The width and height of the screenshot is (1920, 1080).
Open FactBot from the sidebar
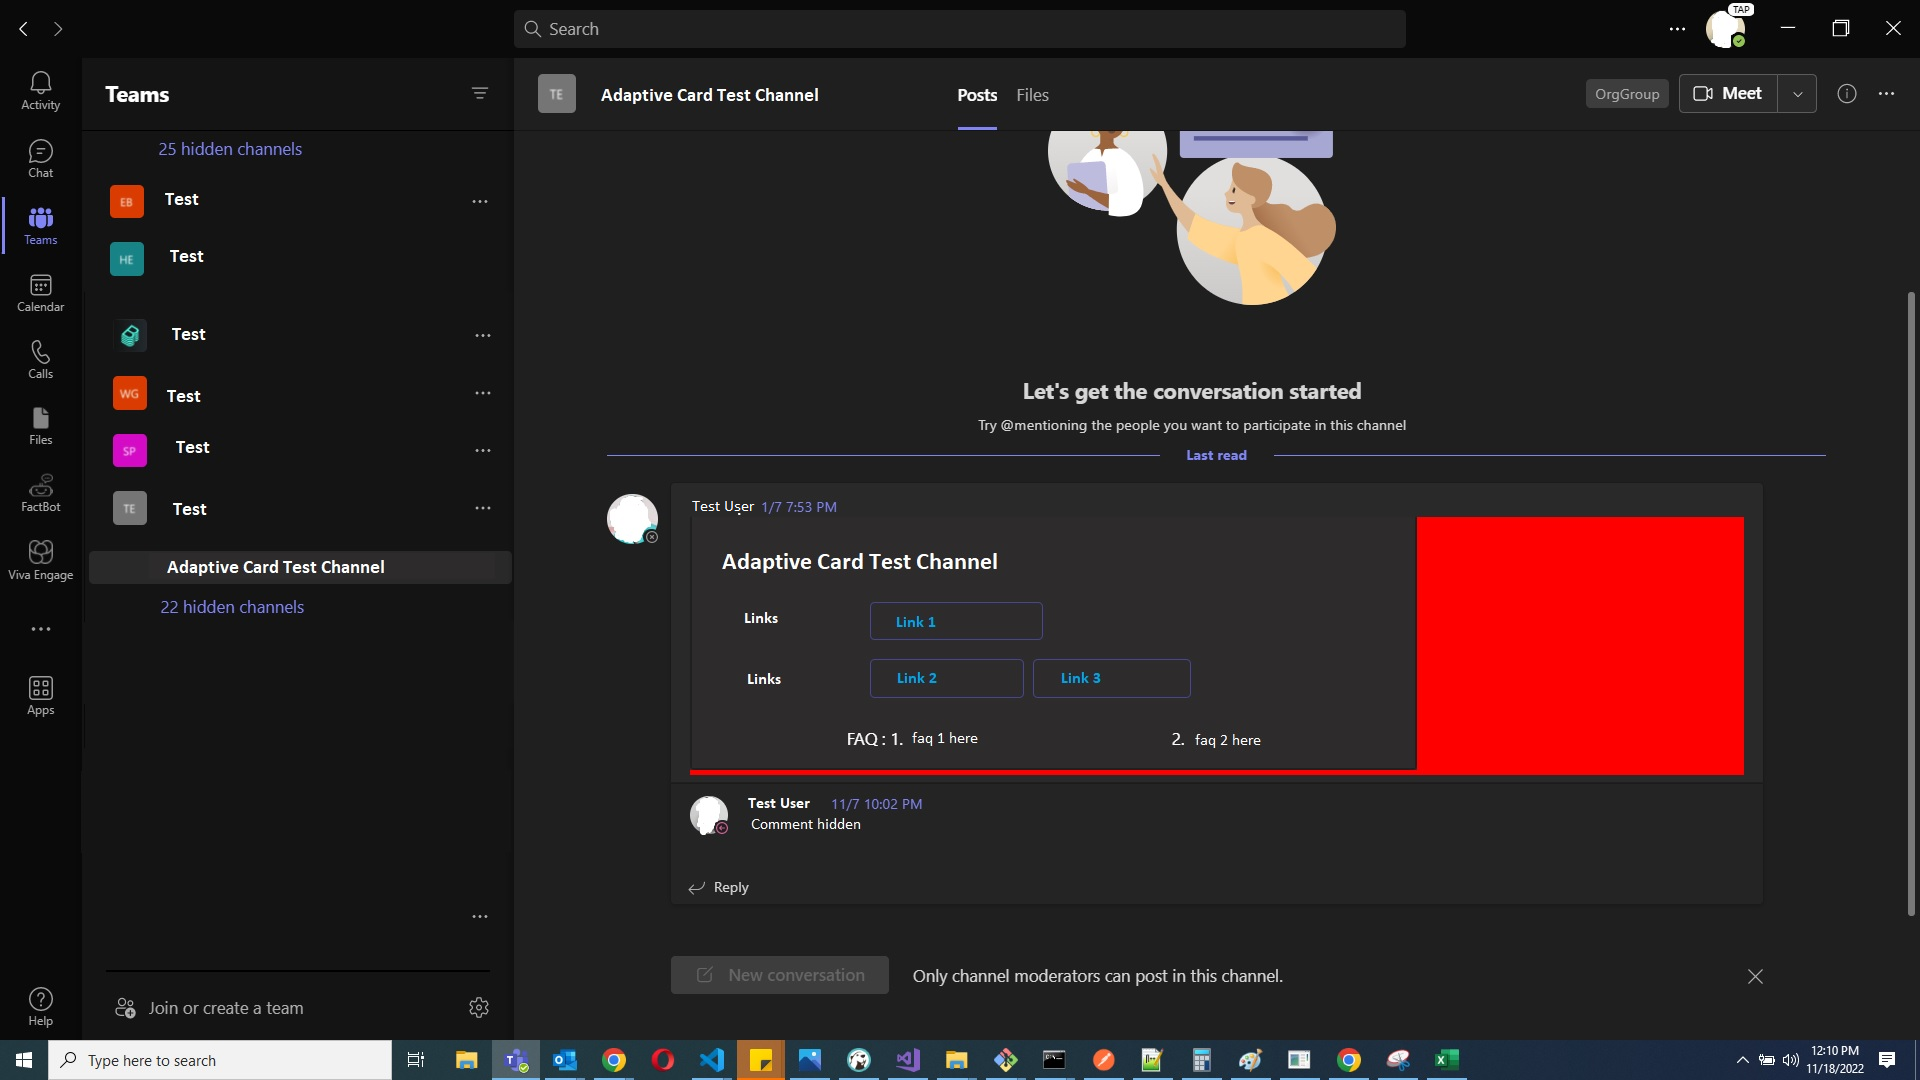(40, 492)
